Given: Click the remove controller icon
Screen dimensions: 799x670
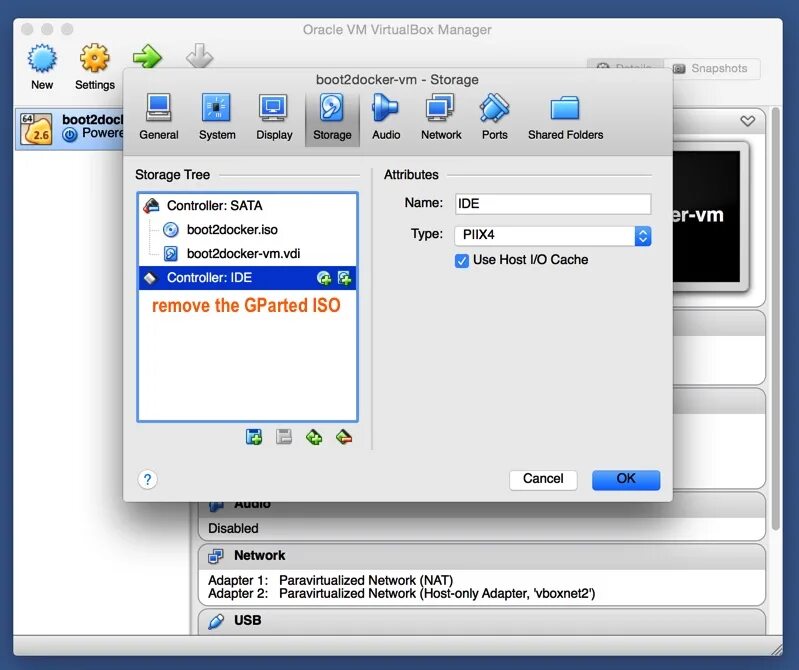Looking at the screenshot, I should click(x=284, y=437).
